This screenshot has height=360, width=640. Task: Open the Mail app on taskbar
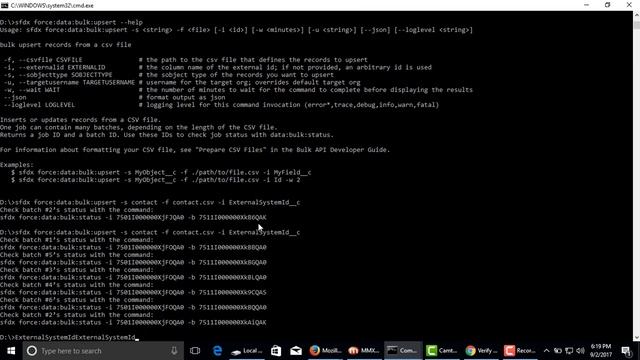pos(296,351)
